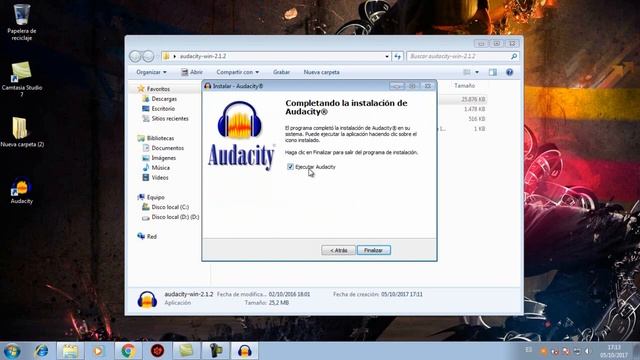Select the Nueva carpeta (2) desktop folder

pos(22,132)
